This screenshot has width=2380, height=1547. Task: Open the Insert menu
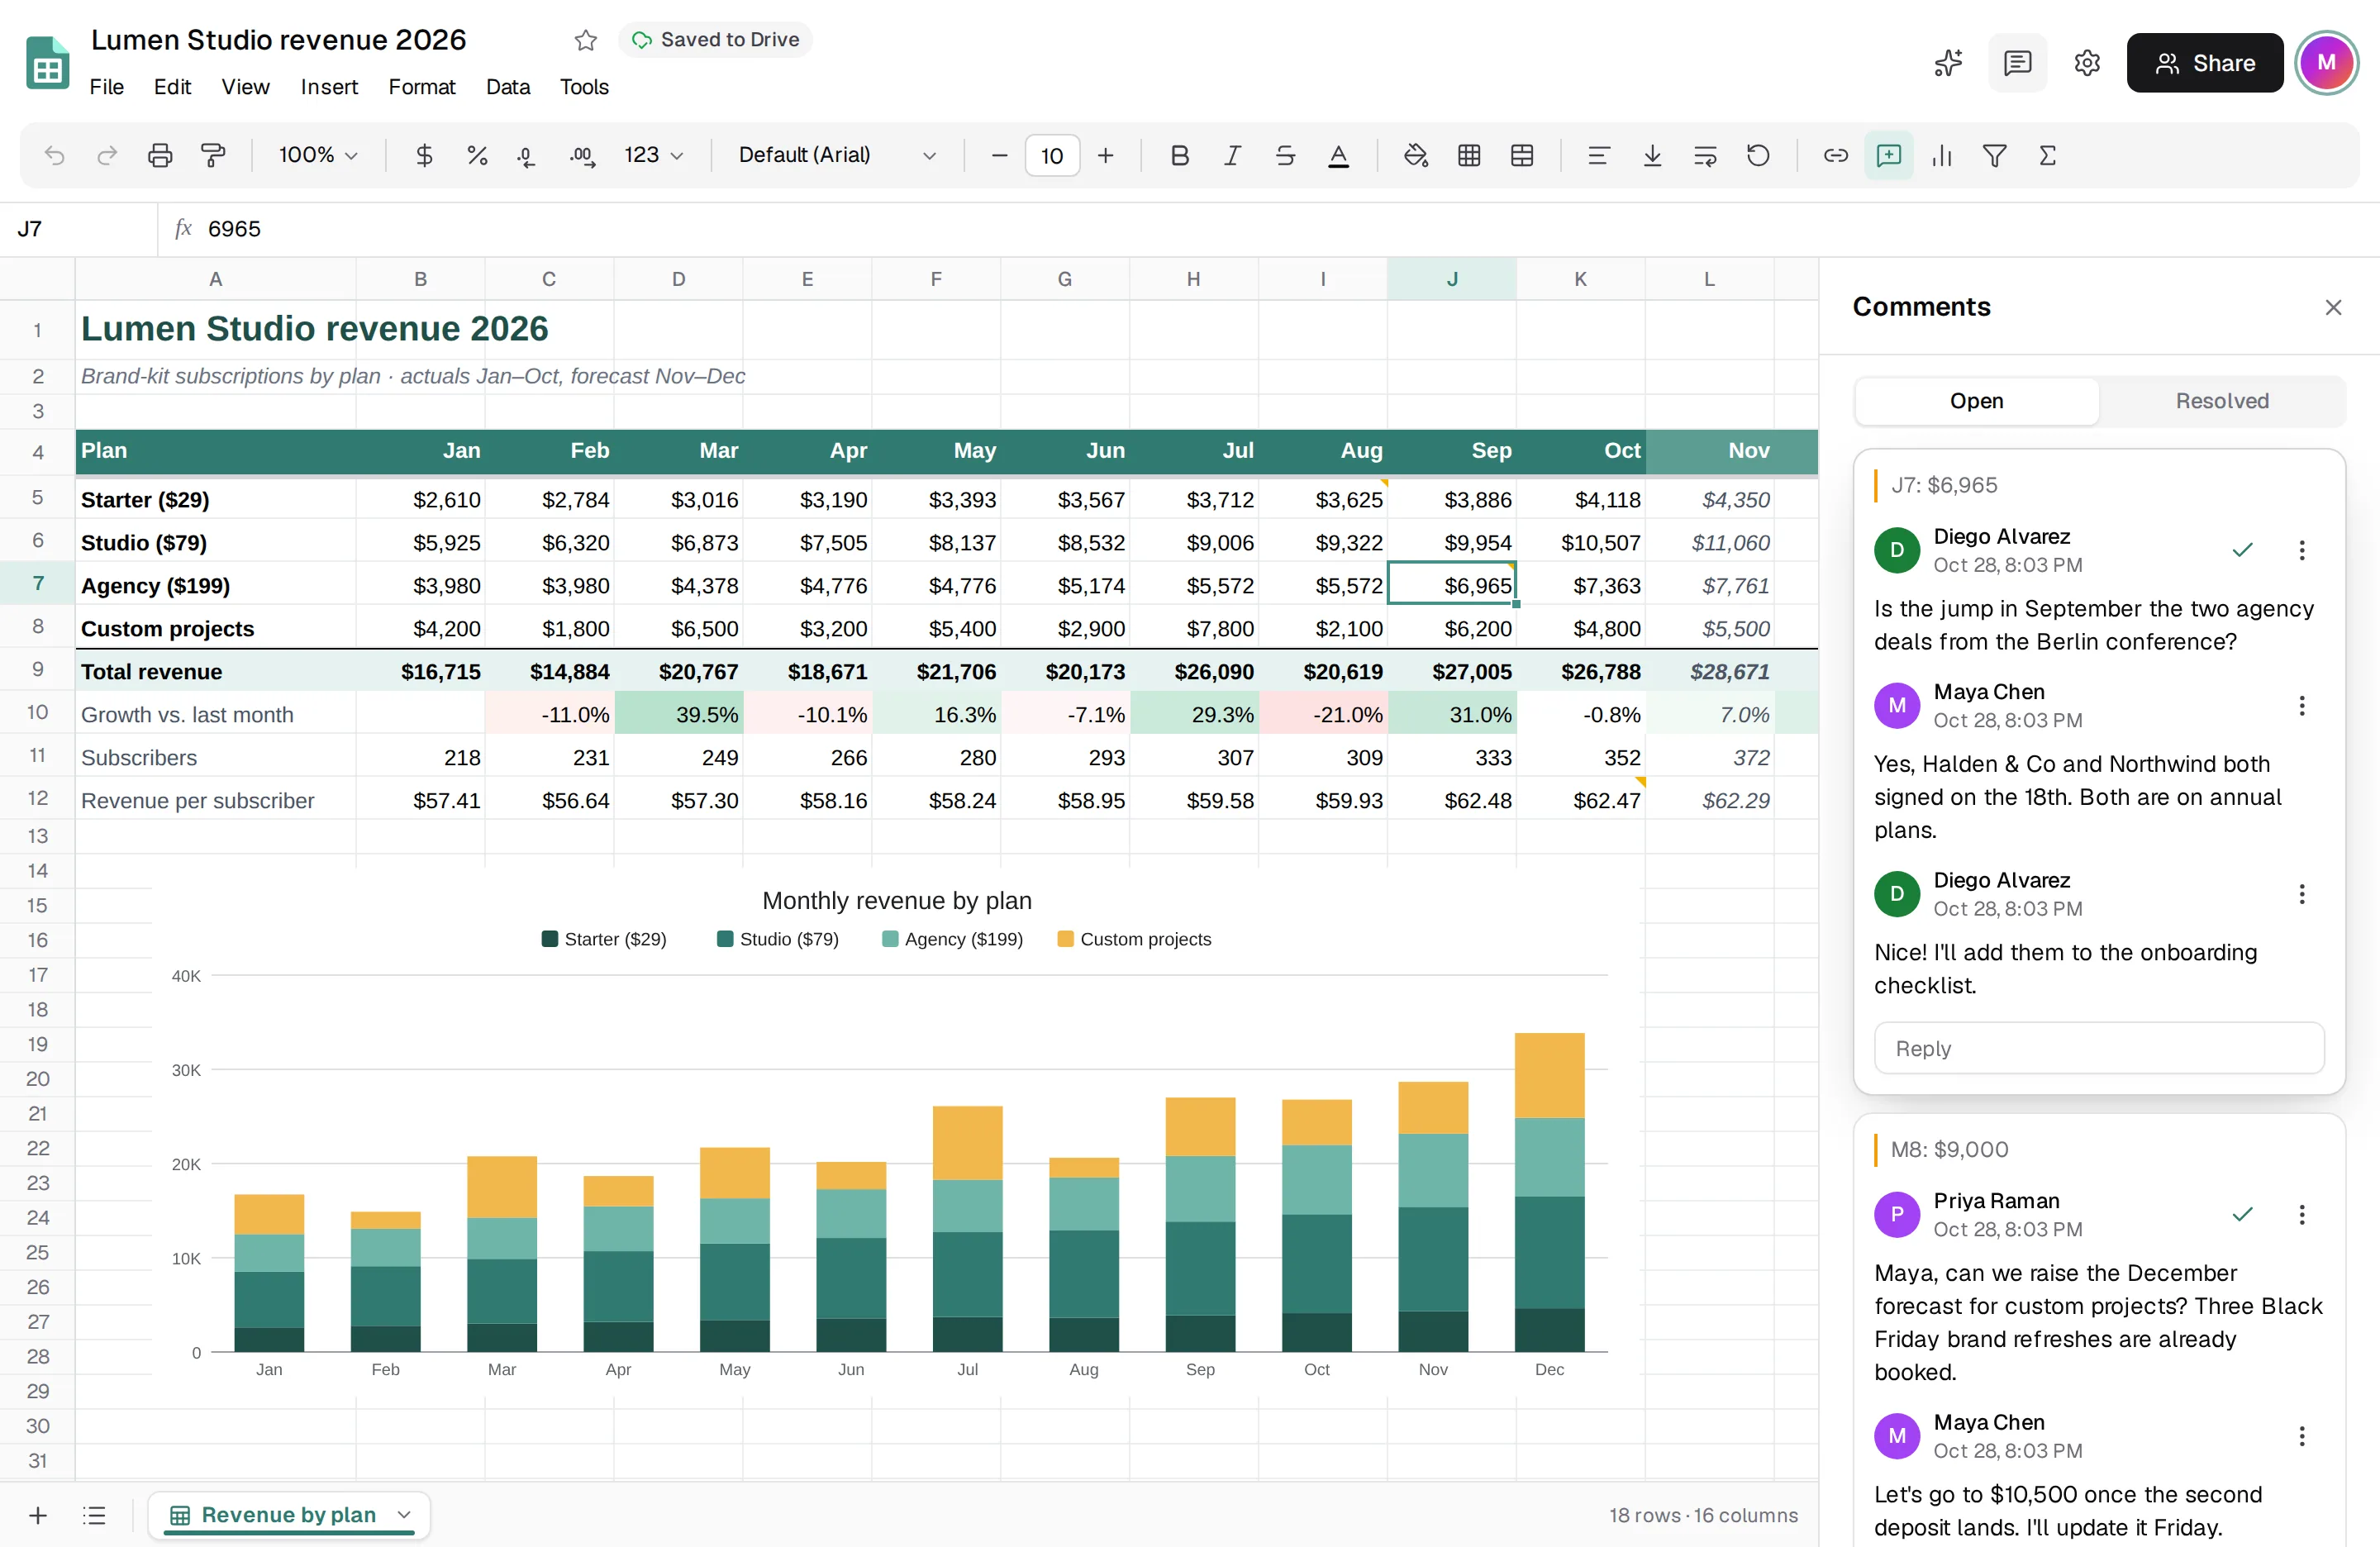pyautogui.click(x=329, y=87)
